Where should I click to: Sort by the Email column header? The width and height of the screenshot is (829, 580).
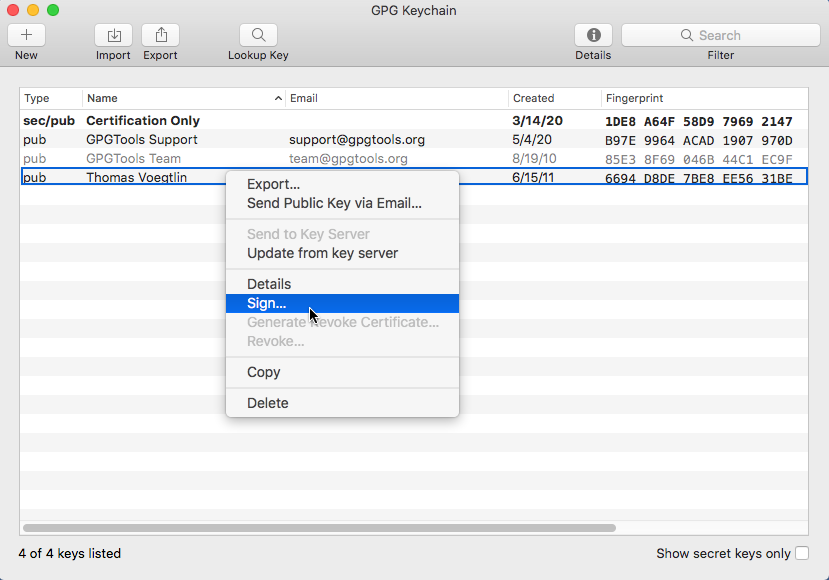point(397,98)
